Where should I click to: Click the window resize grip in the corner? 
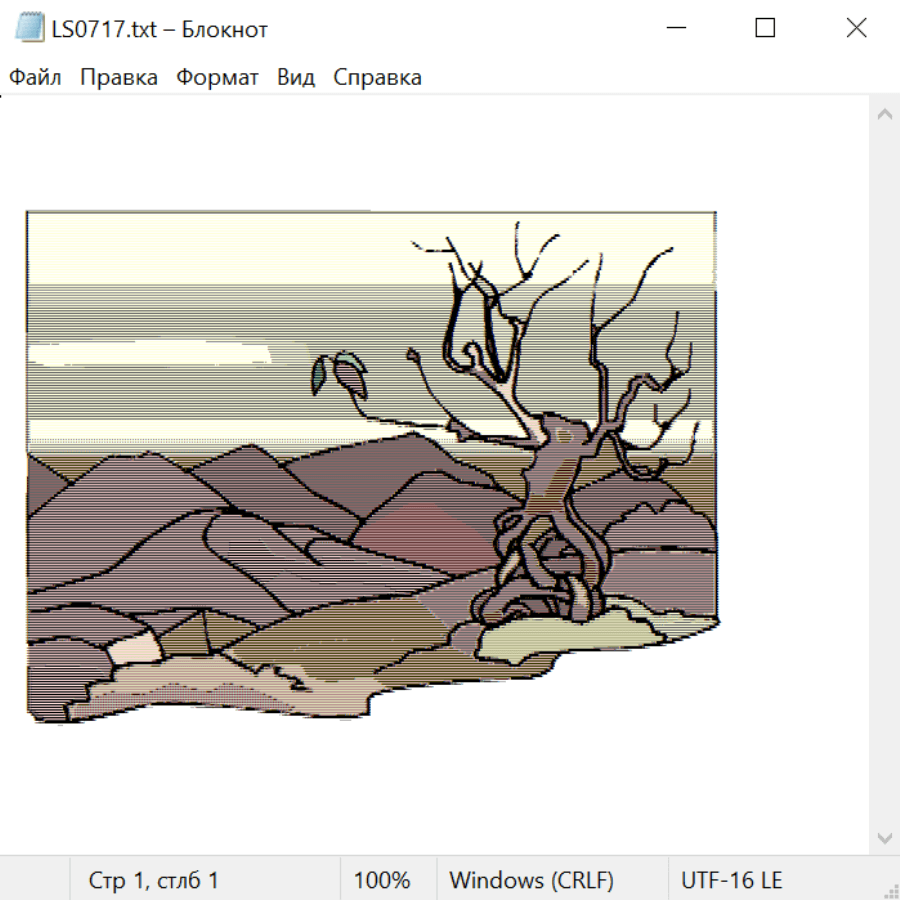click(x=891, y=891)
